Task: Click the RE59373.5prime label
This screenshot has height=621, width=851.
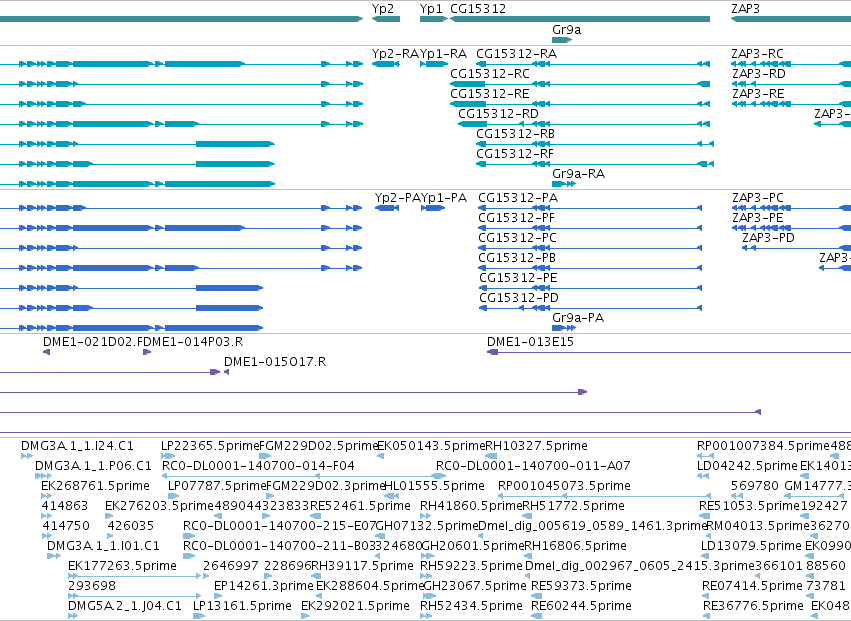Action: [x=581, y=586]
